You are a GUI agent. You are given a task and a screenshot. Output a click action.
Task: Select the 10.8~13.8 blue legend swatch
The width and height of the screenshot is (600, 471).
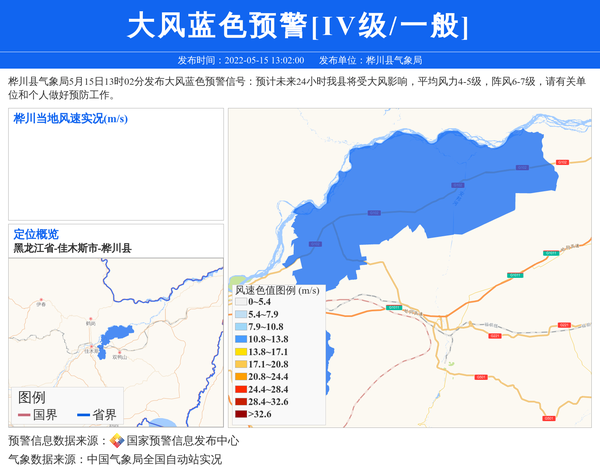(241, 339)
